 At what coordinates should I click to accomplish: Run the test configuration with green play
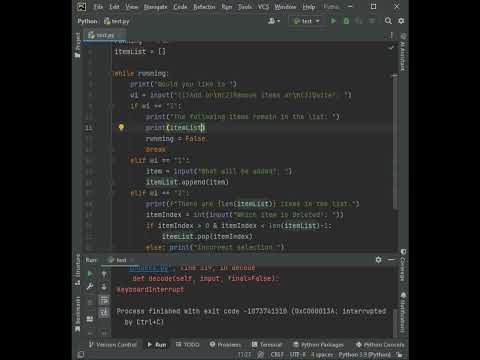point(333,21)
